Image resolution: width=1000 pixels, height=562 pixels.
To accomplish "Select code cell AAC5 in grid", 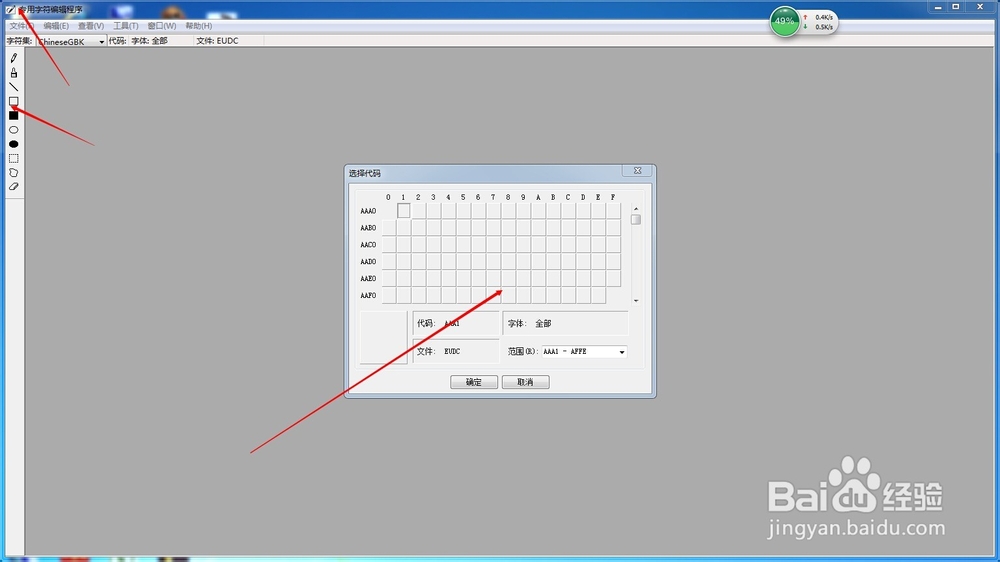I will click(464, 244).
